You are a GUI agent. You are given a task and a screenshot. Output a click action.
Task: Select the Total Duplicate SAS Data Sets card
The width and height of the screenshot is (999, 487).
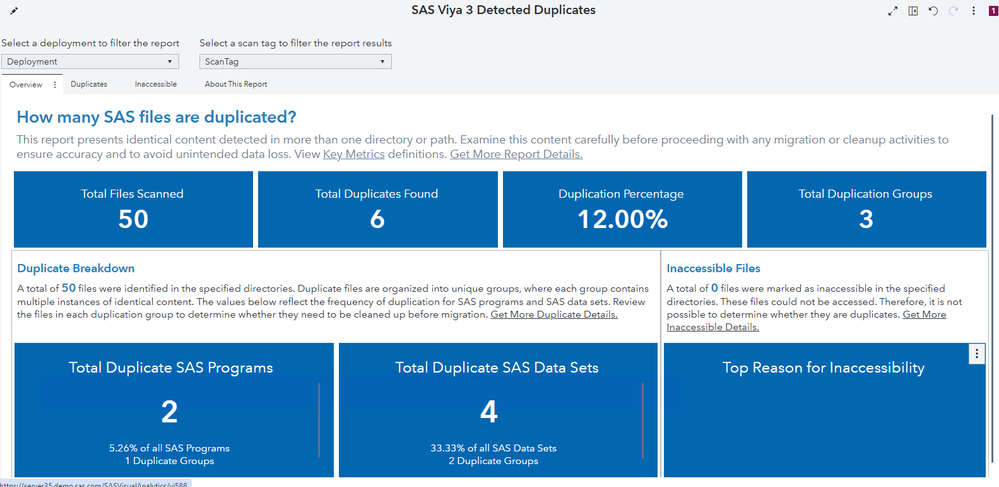(498, 410)
